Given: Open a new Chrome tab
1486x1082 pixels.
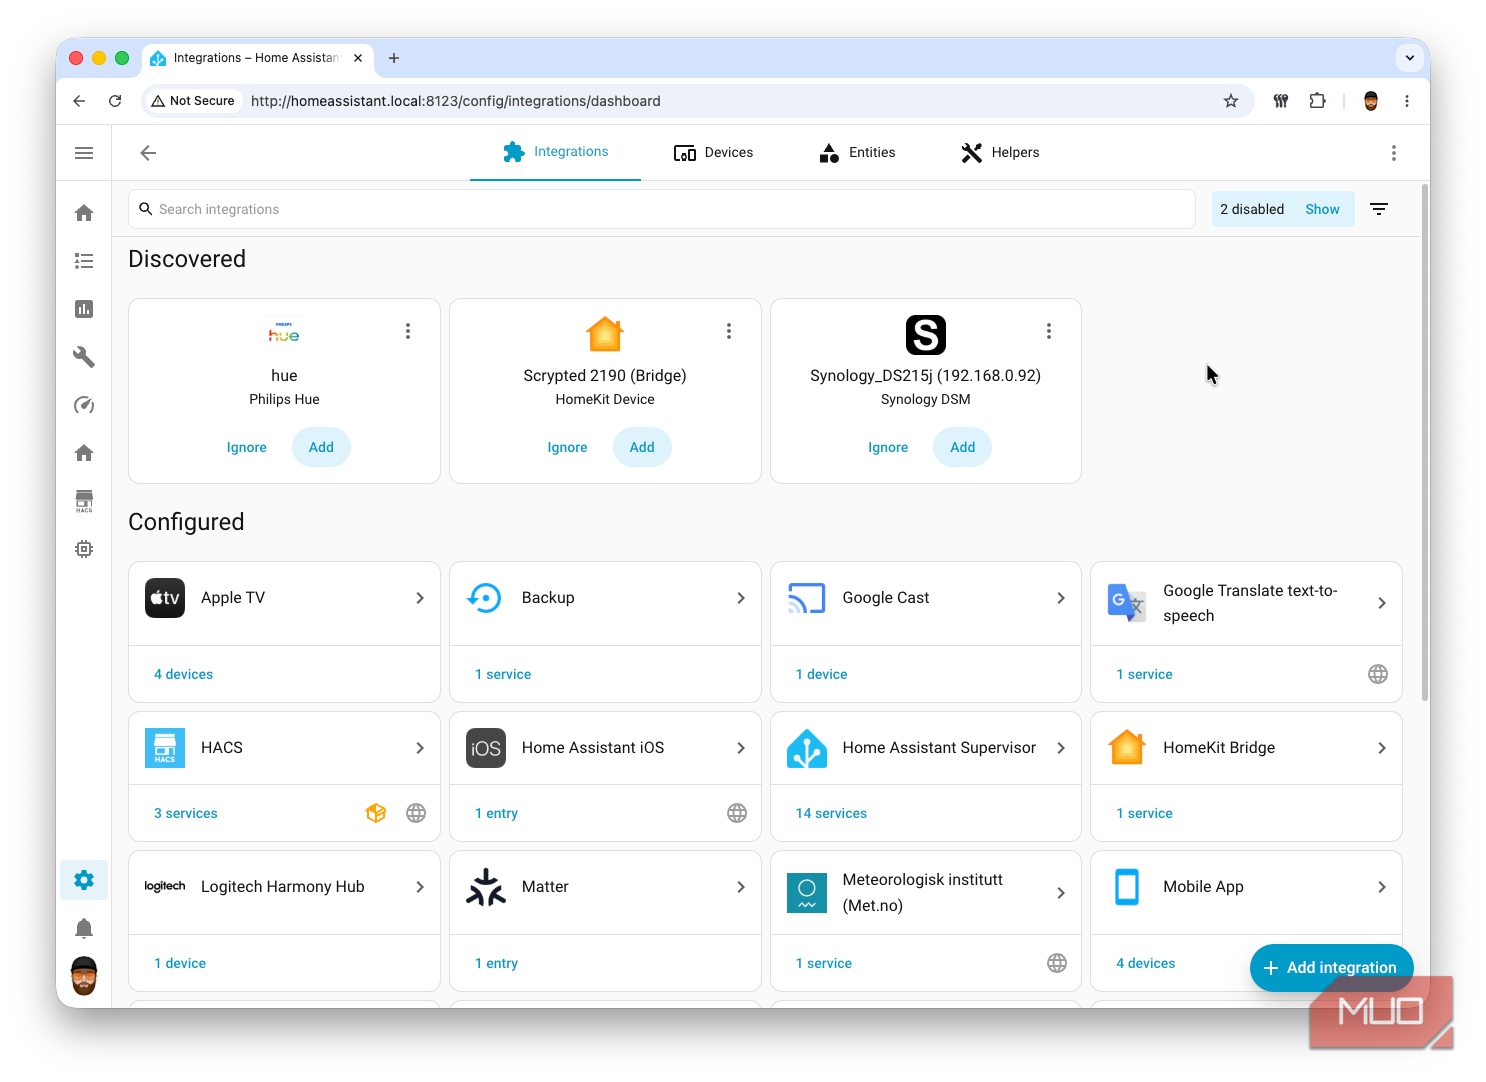Looking at the screenshot, I should (394, 58).
